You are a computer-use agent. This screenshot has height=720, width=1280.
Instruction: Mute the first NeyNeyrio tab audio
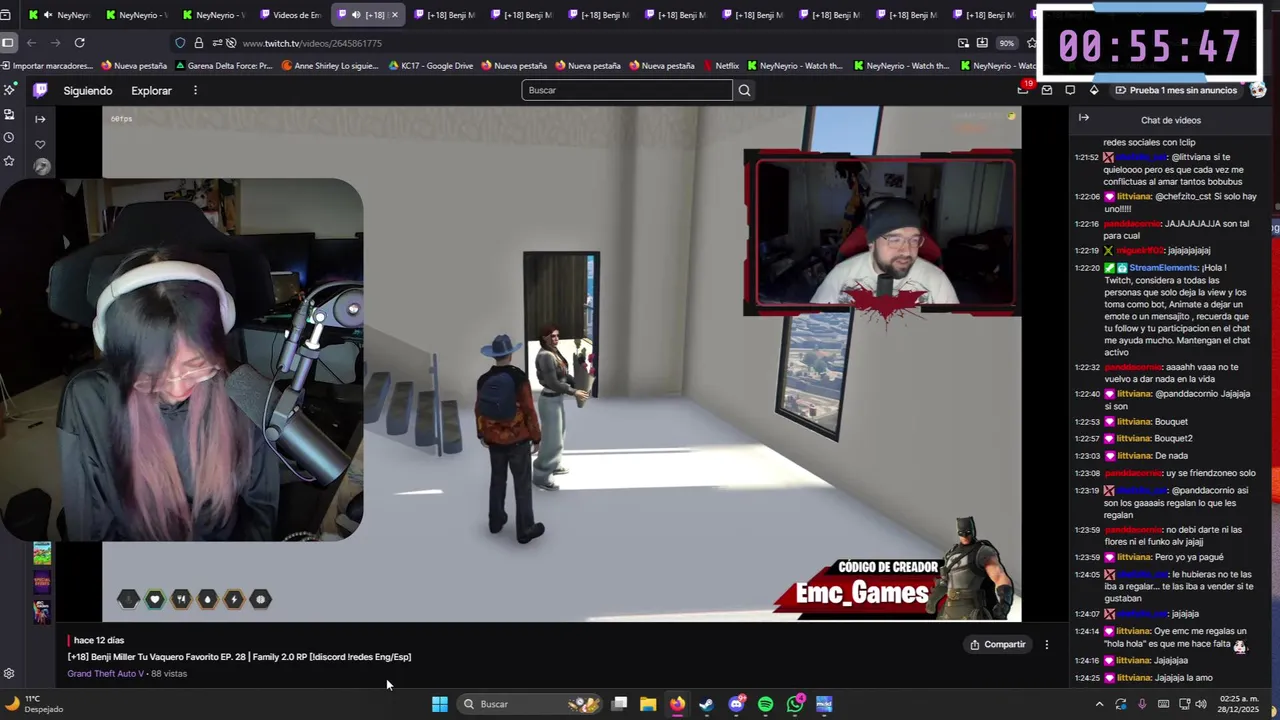pyautogui.click(x=47, y=15)
